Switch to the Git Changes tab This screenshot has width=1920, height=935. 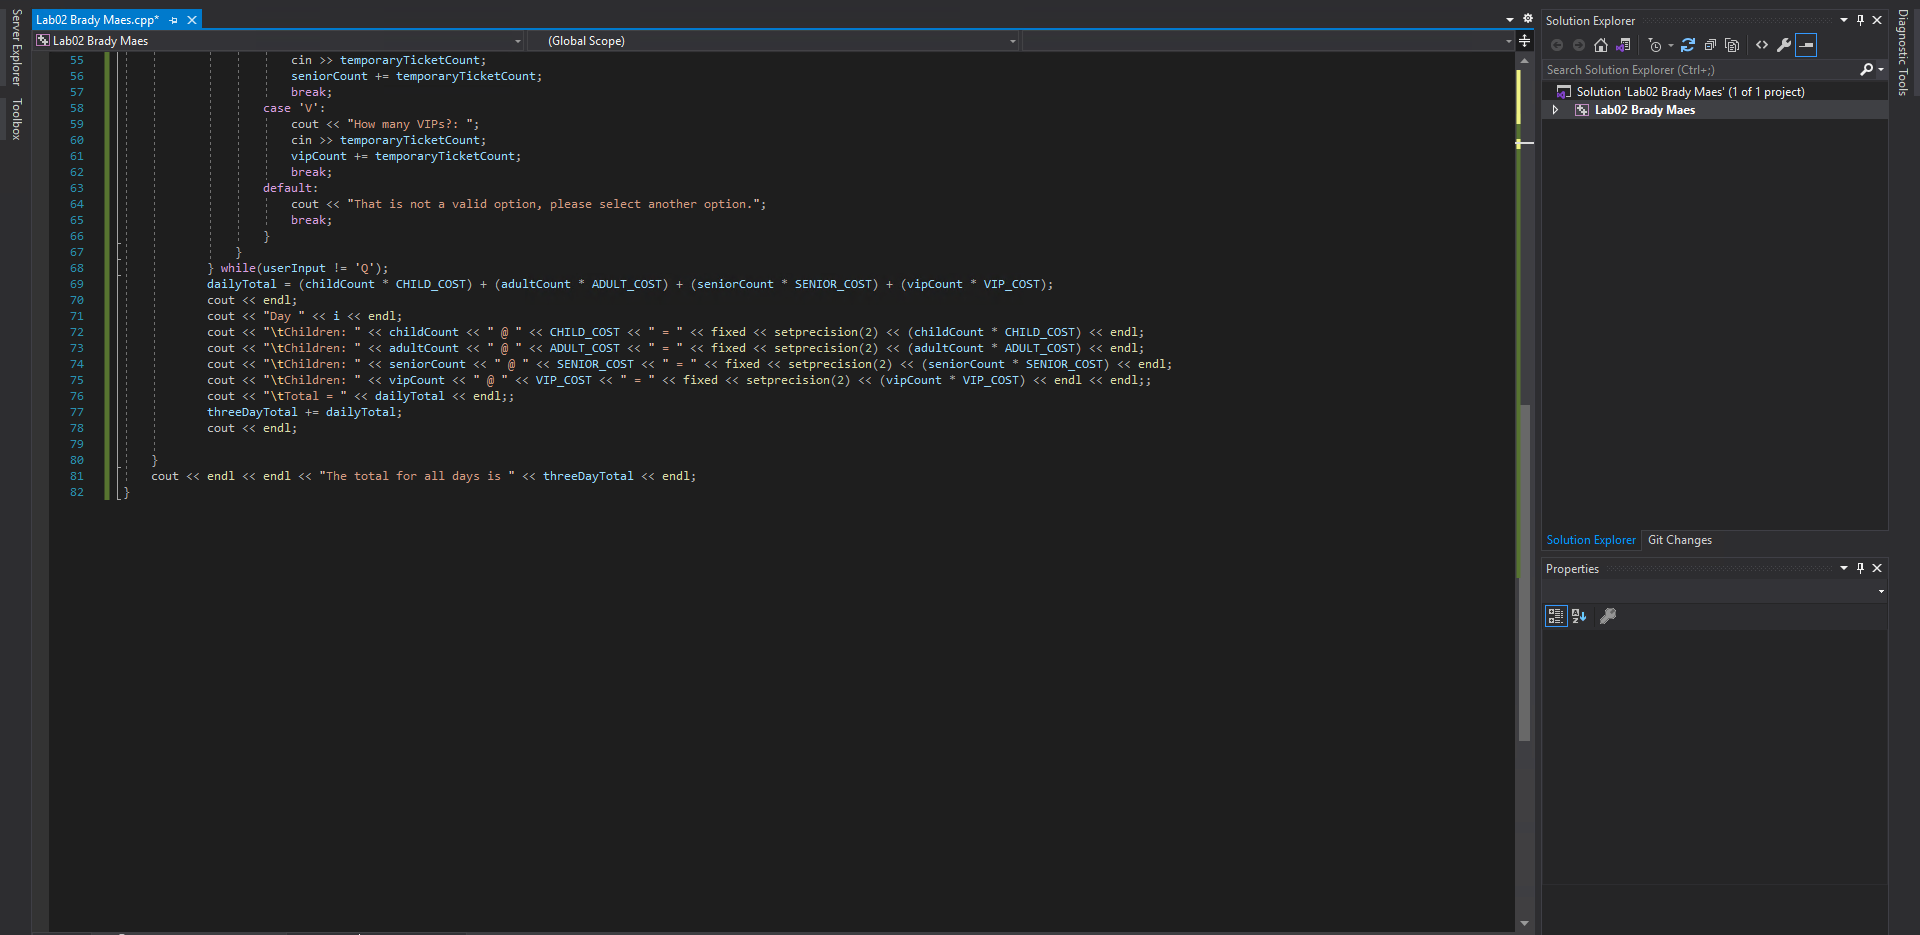1680,540
